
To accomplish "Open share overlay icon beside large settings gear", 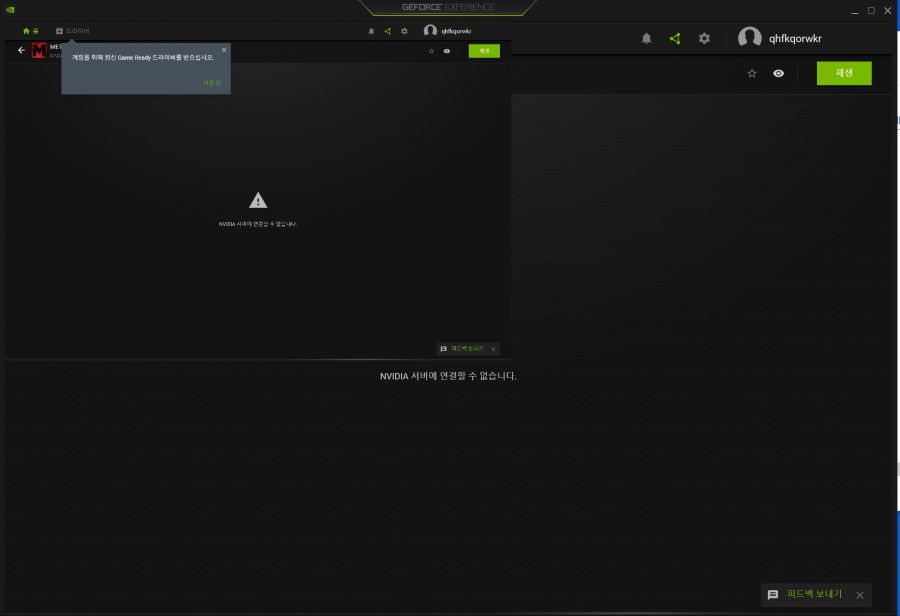I will pos(675,38).
